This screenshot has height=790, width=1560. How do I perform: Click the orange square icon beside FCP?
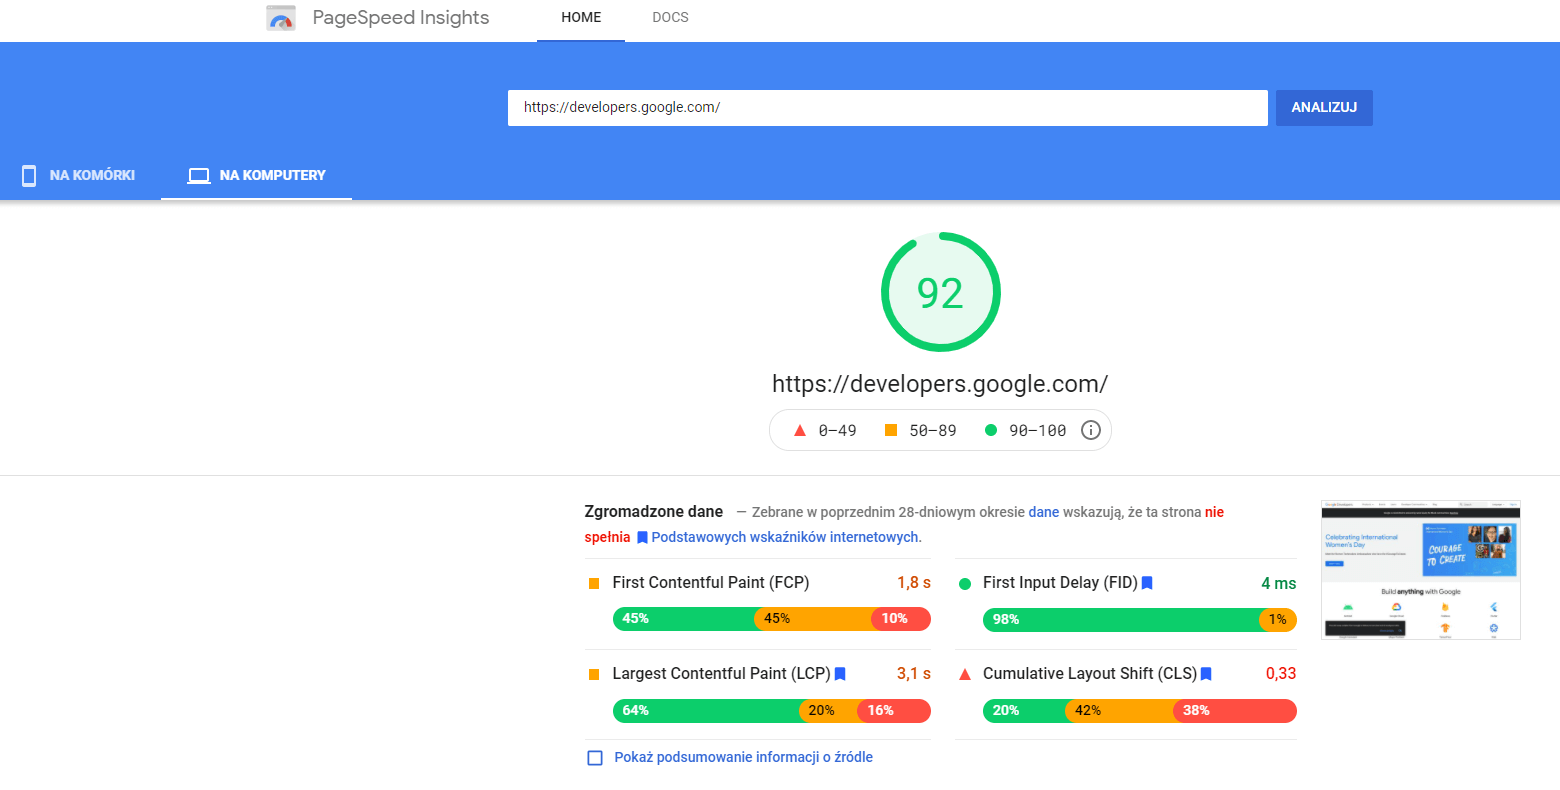tap(594, 583)
